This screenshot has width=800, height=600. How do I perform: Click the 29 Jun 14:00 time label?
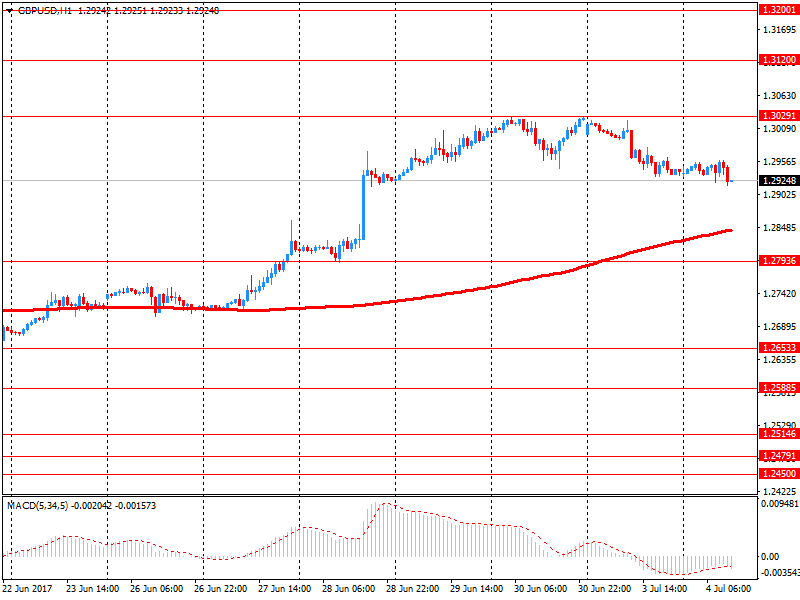477,589
